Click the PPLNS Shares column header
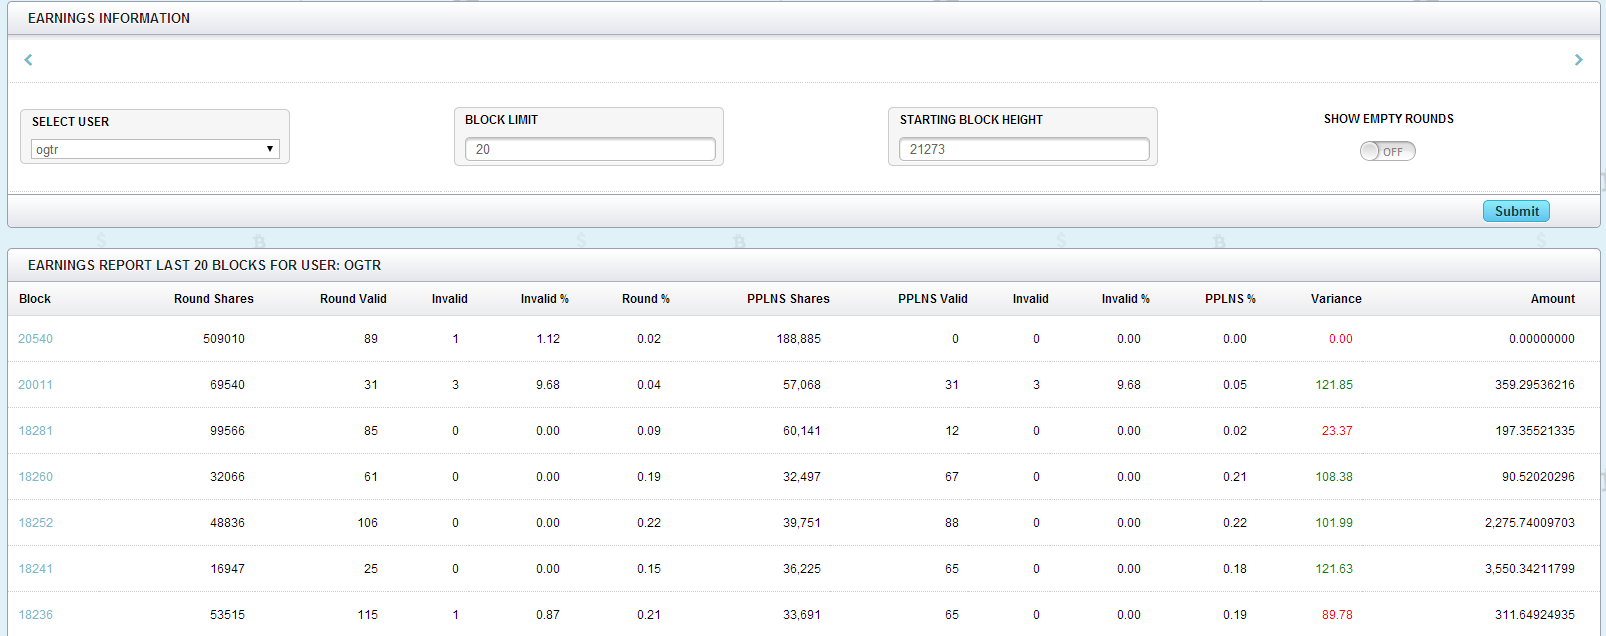 click(788, 299)
